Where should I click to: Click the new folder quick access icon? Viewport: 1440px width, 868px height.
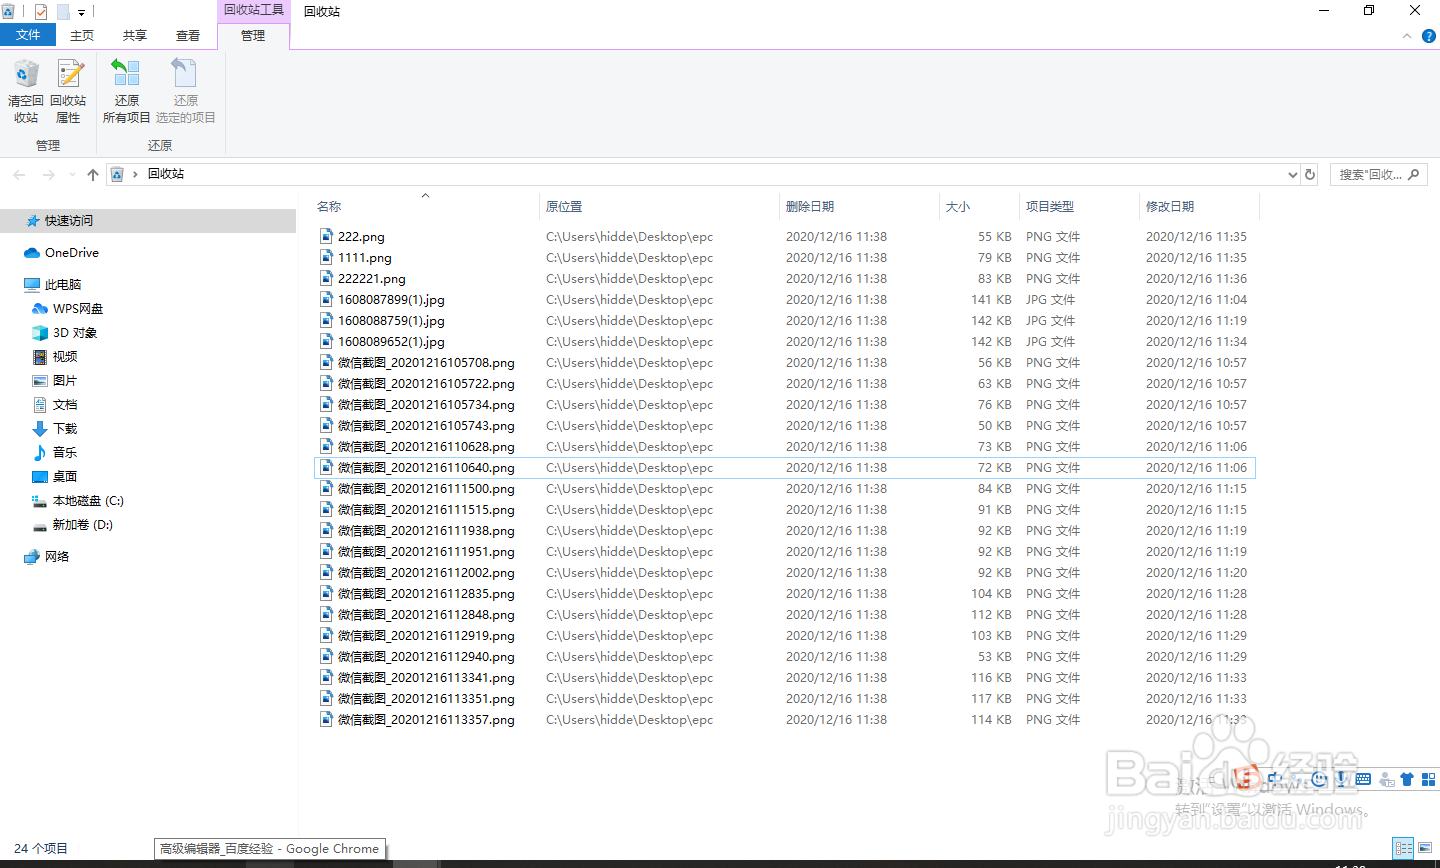click(63, 12)
